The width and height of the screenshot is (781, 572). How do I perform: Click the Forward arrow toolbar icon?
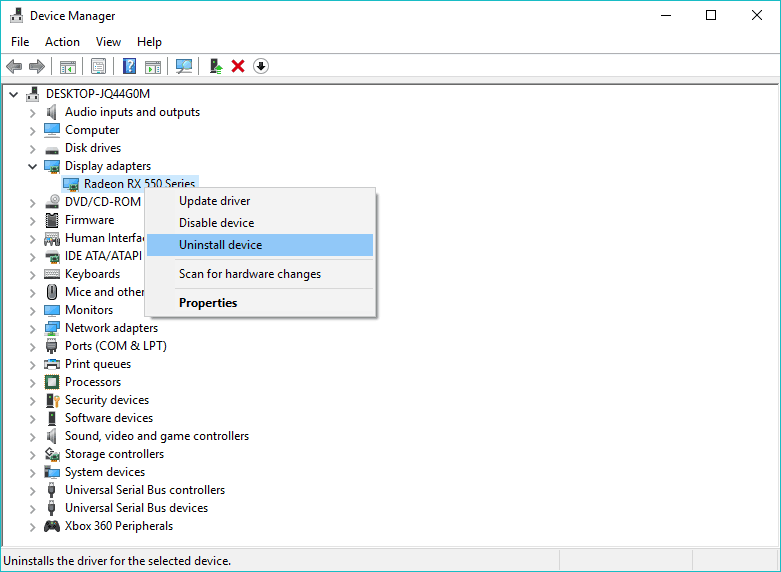37,66
